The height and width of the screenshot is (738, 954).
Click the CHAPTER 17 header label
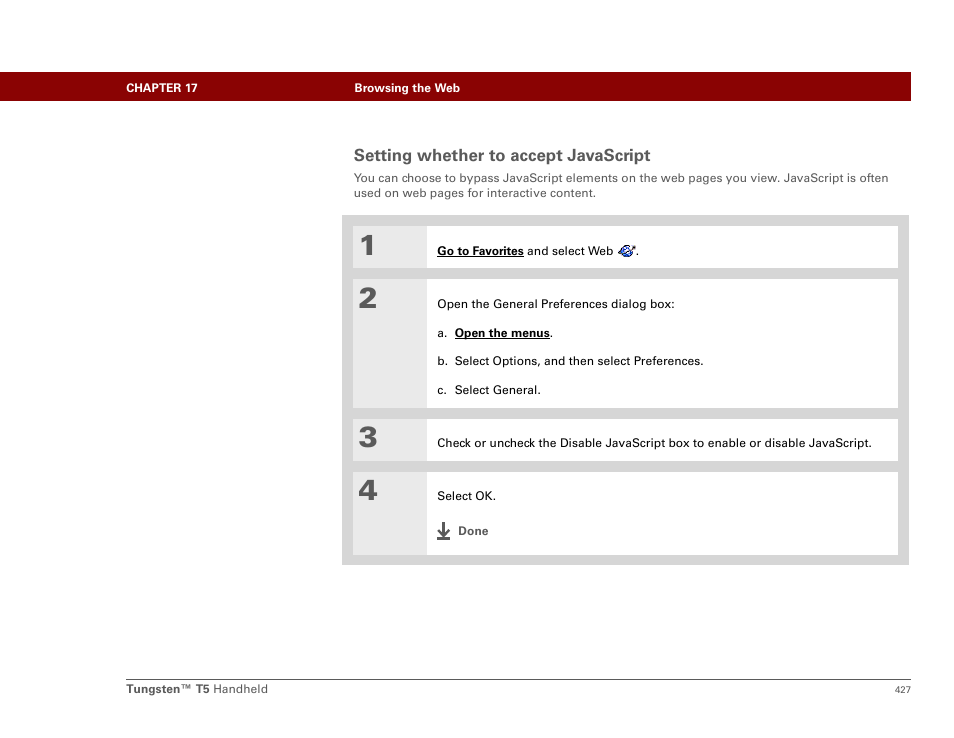162,88
